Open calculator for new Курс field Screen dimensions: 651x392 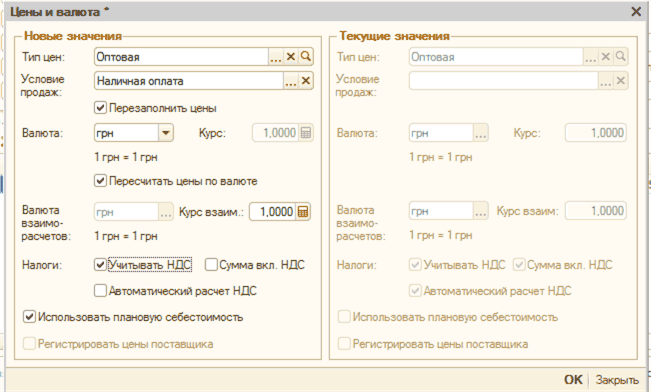point(306,133)
